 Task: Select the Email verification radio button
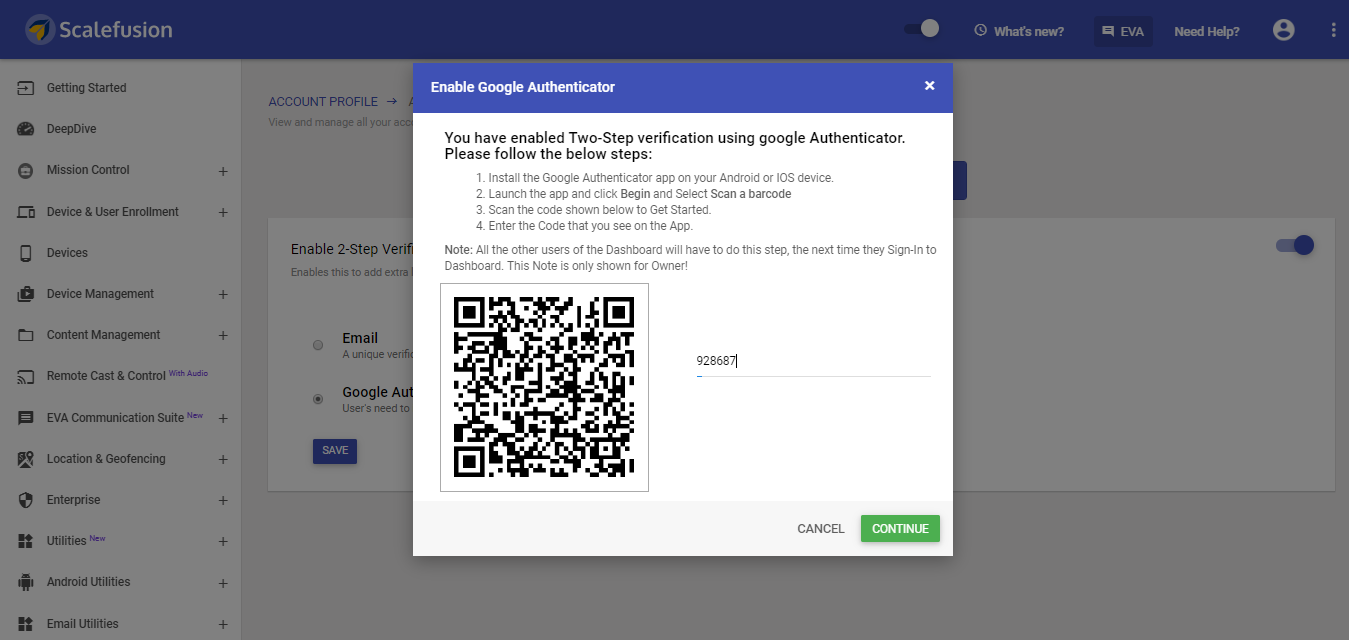(x=318, y=345)
